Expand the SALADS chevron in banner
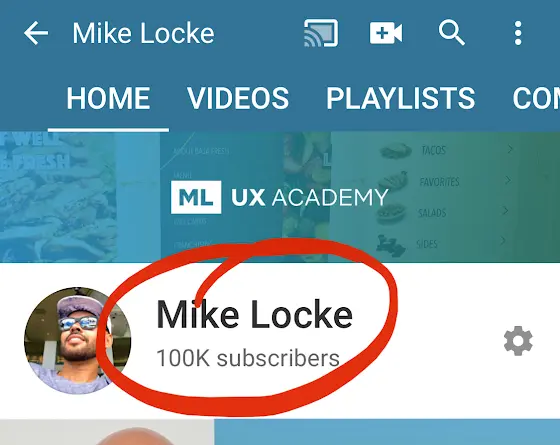The image size is (560, 445). click(x=505, y=210)
